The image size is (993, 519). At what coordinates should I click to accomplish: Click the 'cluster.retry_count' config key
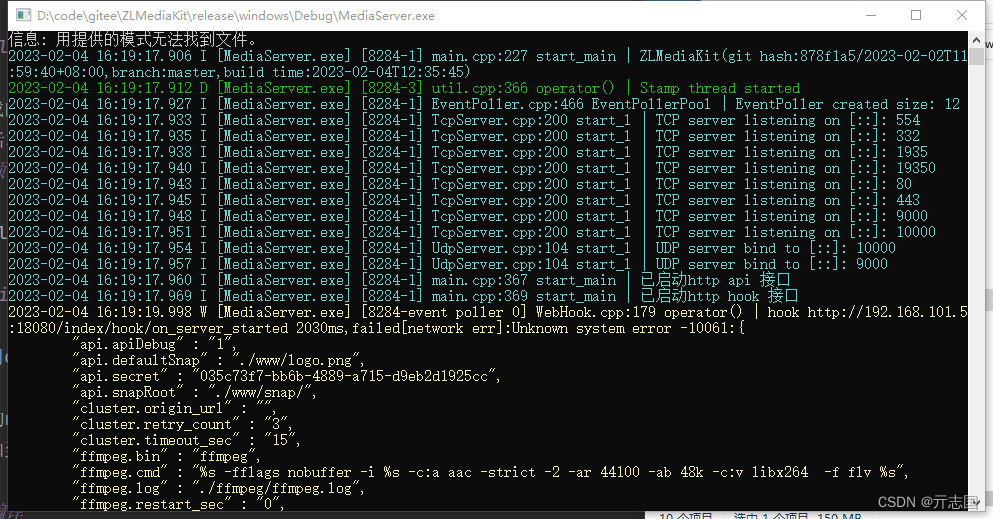click(156, 424)
